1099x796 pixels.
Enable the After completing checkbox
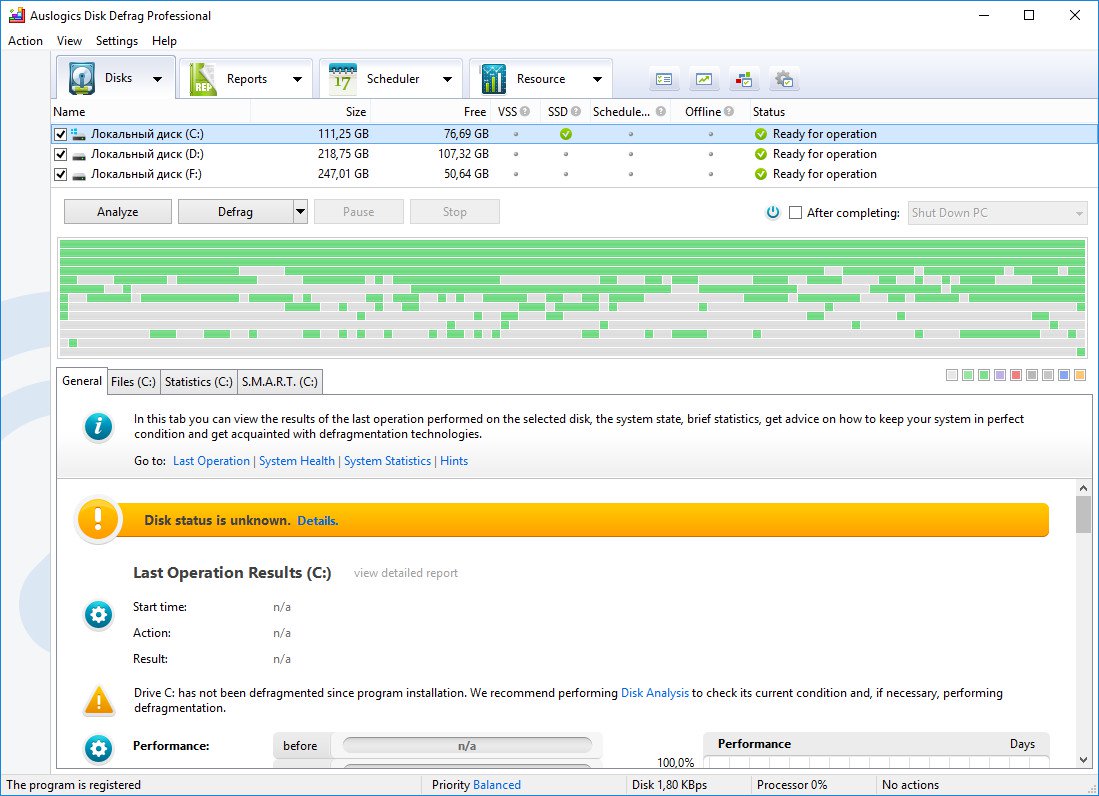[796, 212]
